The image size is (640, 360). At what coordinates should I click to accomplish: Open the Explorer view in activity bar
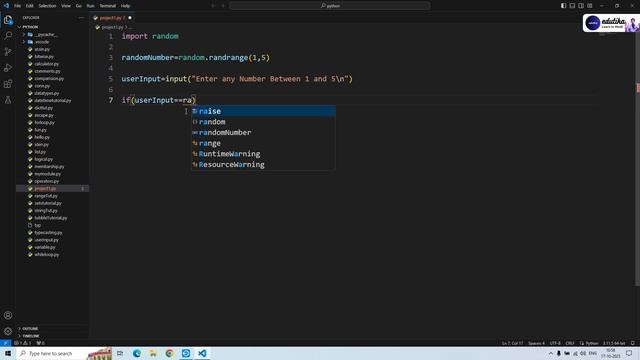click(x=8, y=20)
